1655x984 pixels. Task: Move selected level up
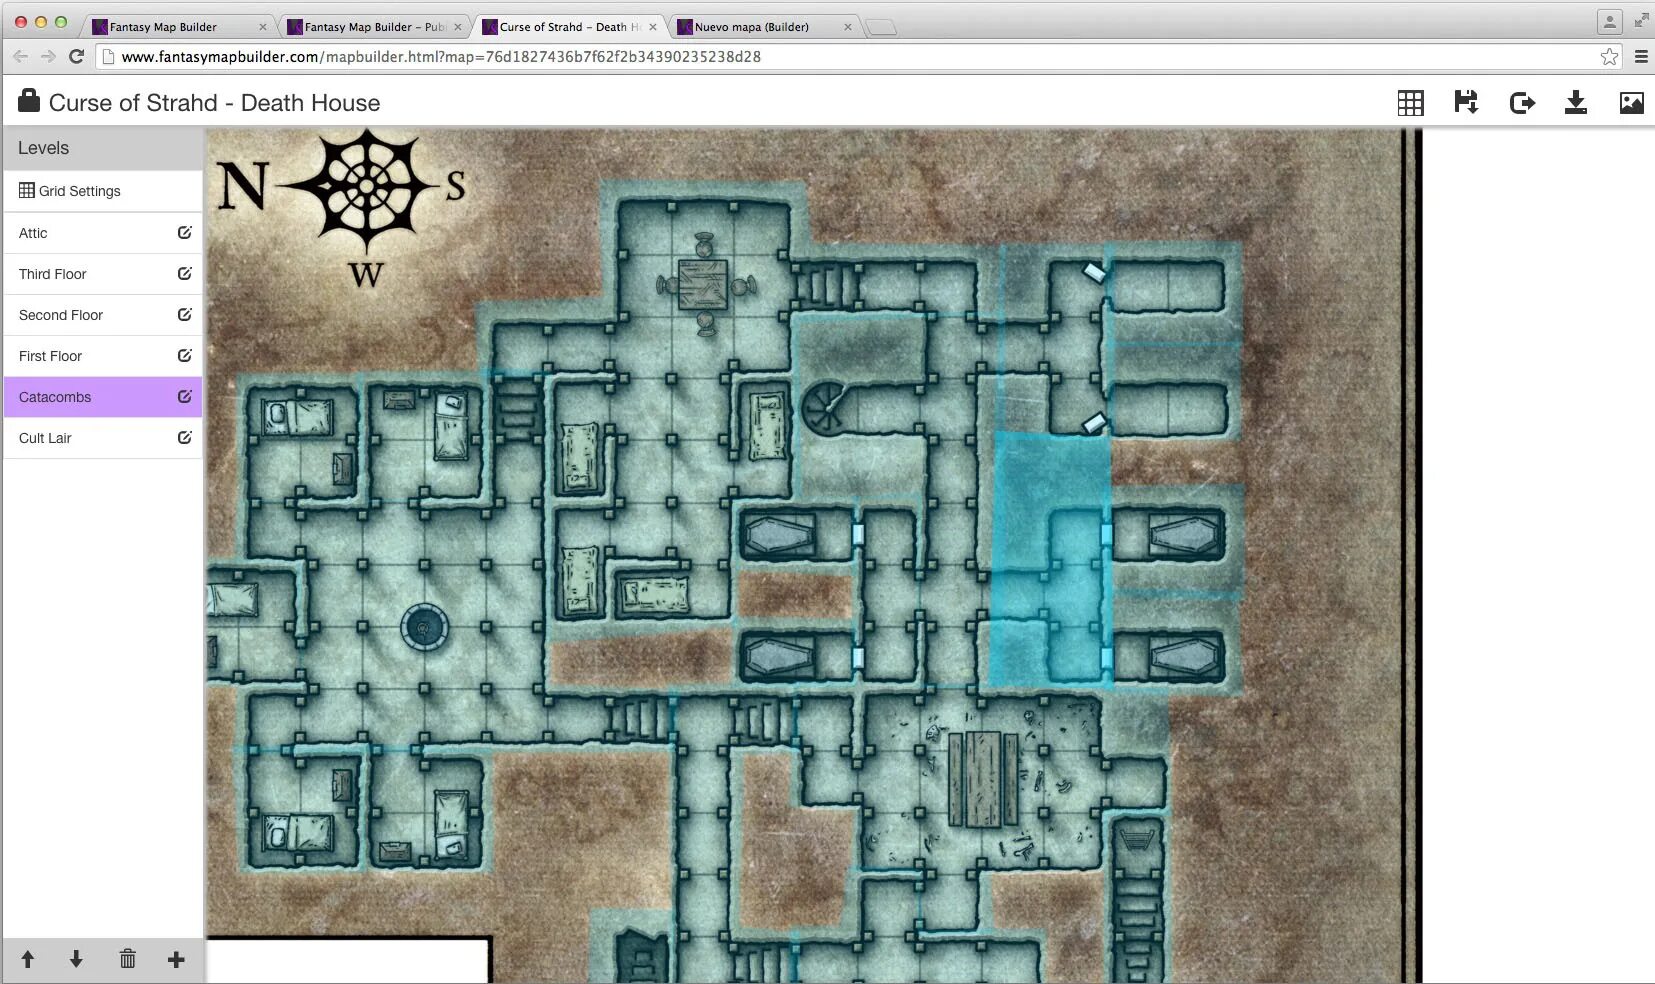click(28, 959)
